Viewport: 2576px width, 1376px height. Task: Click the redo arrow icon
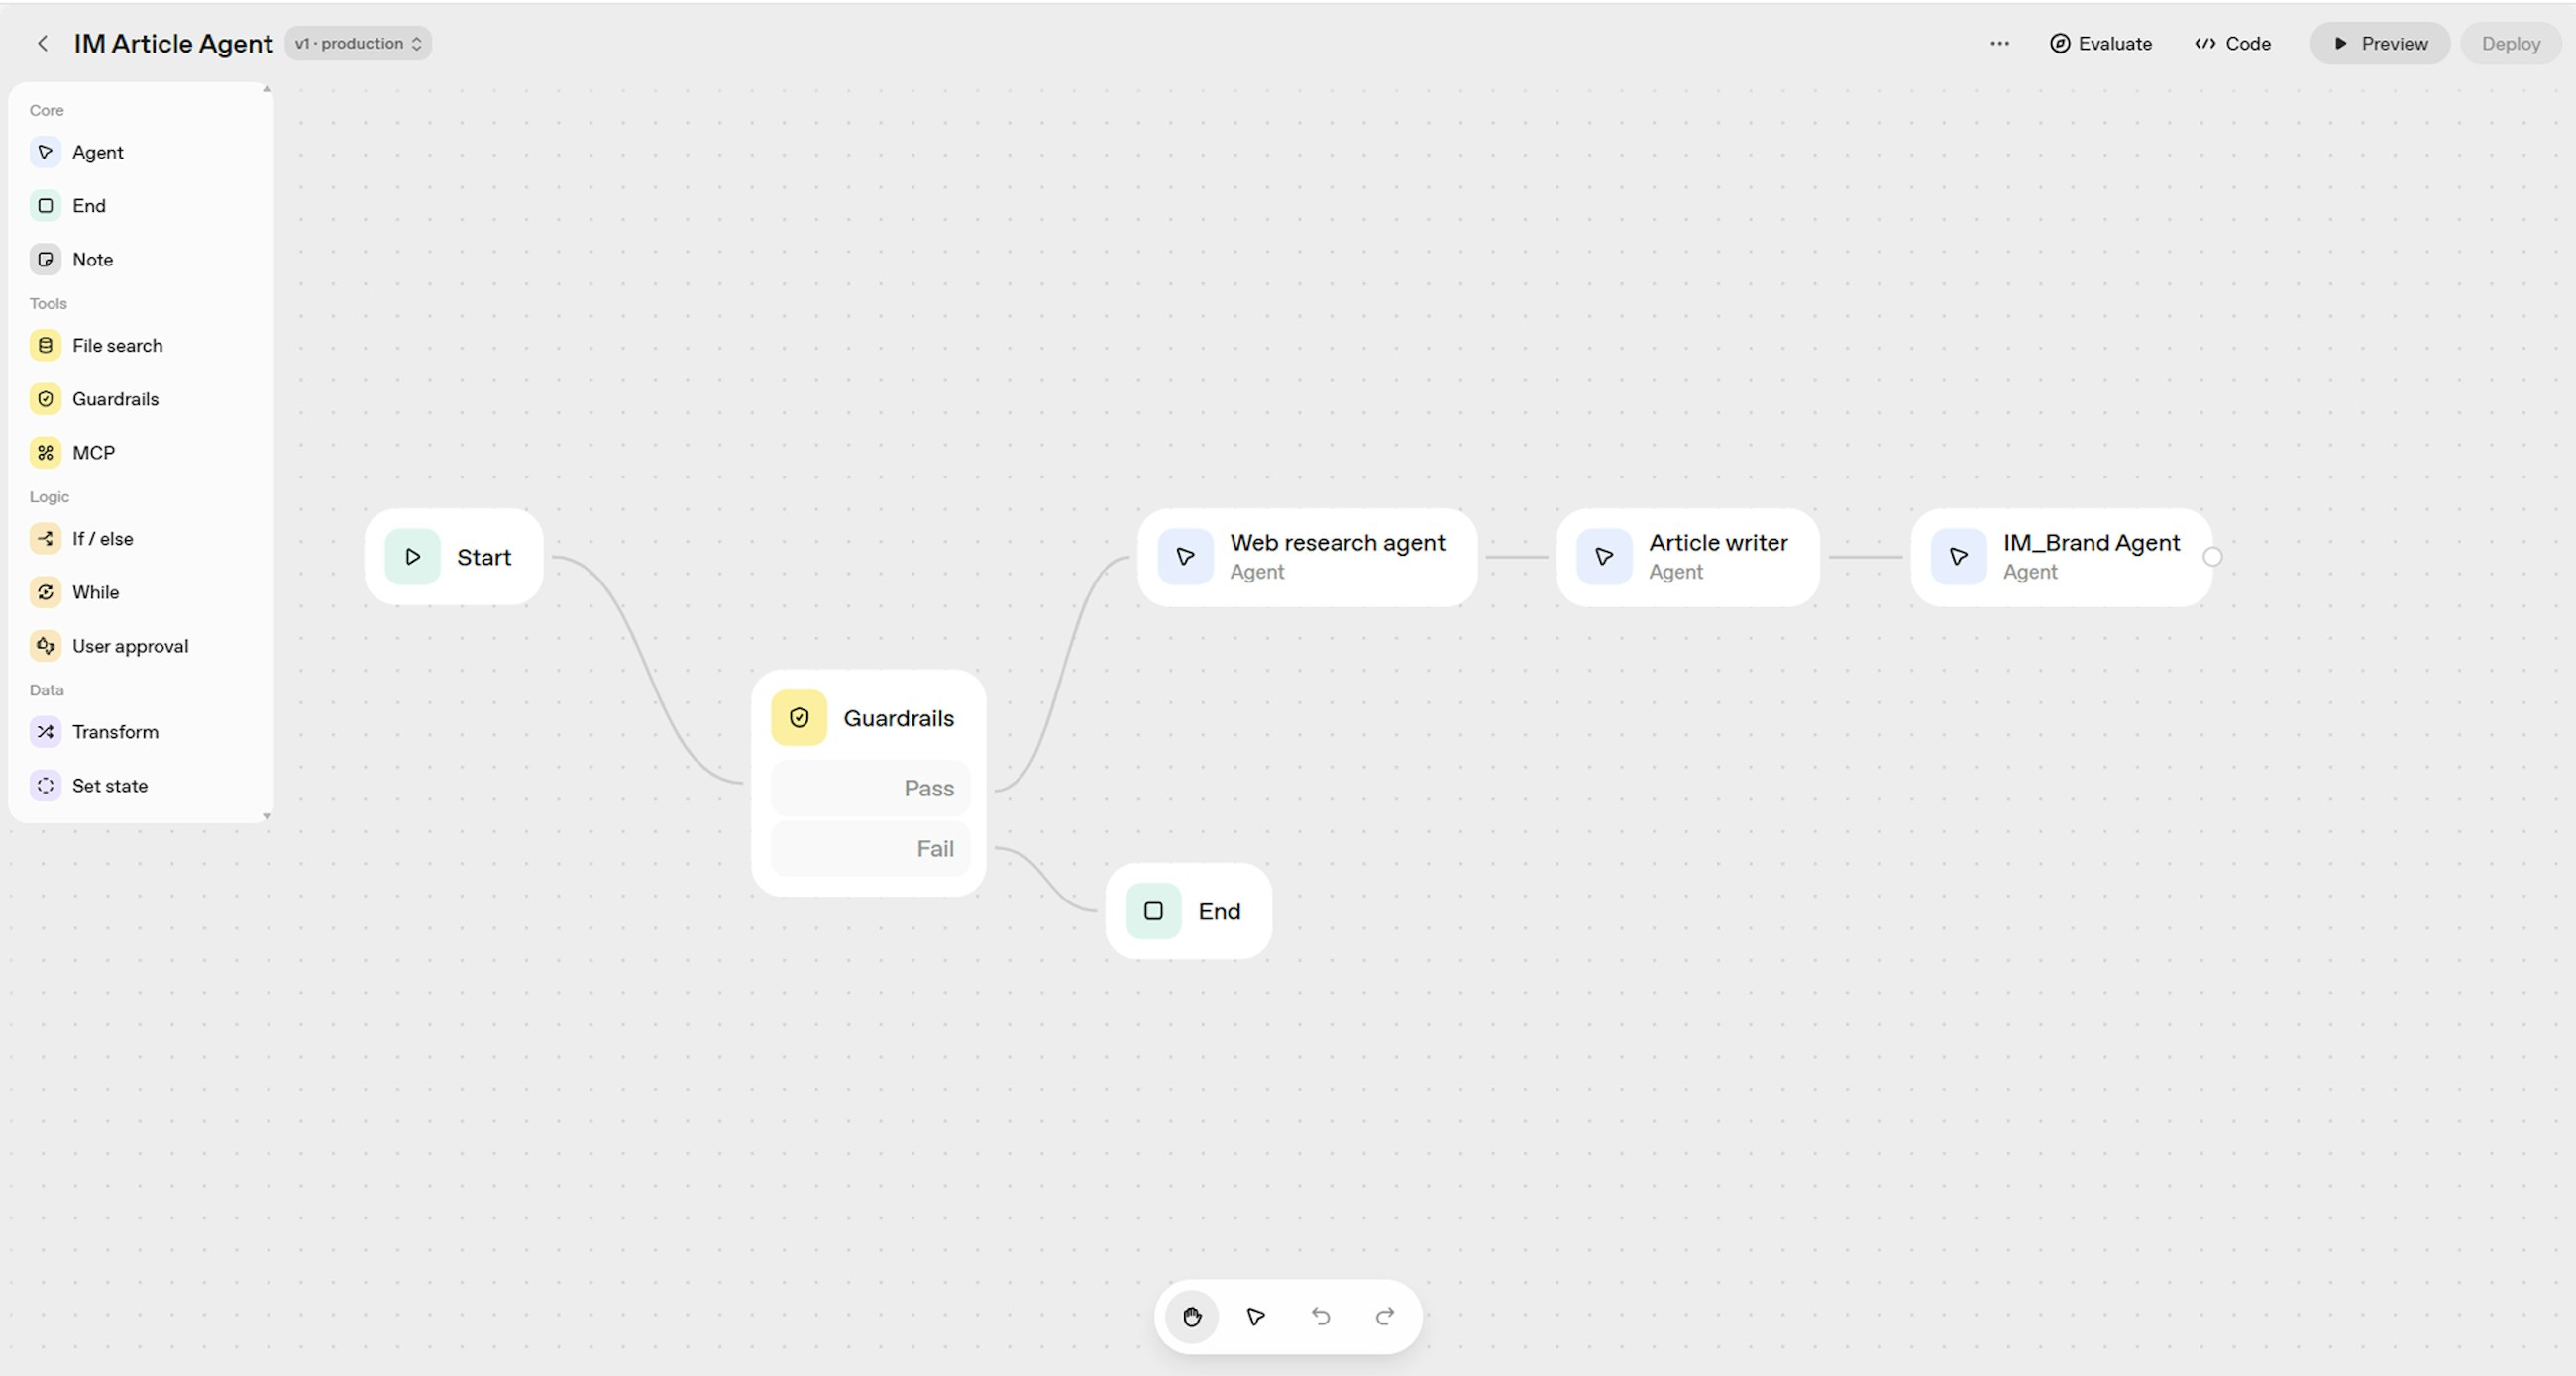pos(1385,1317)
